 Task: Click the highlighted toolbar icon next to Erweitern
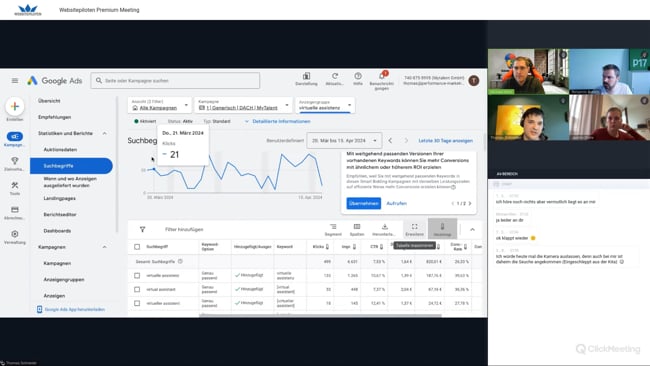point(442,229)
